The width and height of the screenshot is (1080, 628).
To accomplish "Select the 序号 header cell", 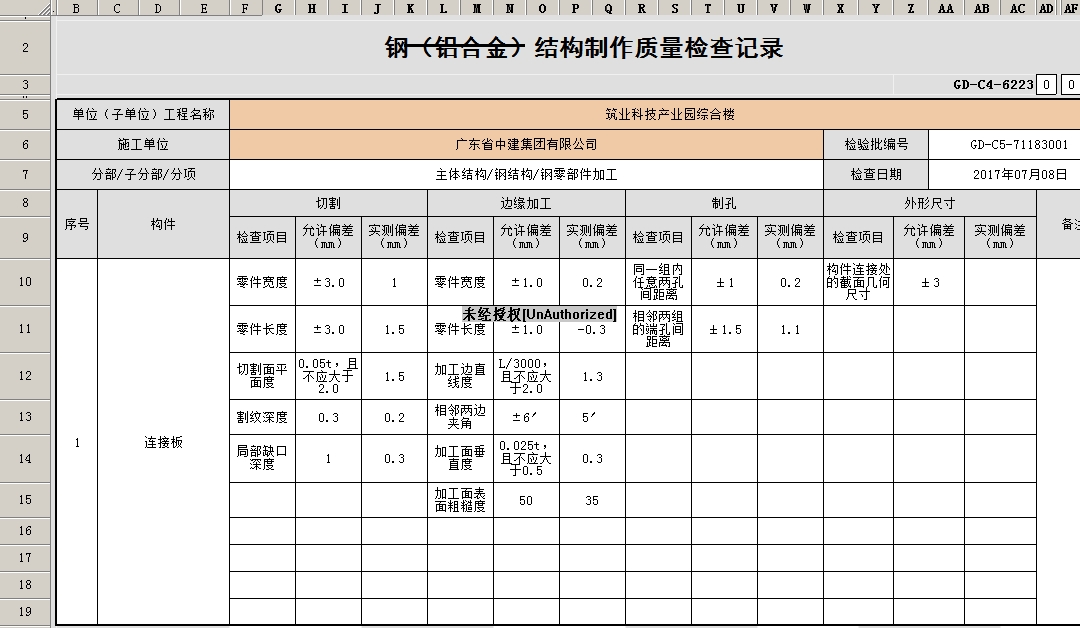I will pos(77,224).
